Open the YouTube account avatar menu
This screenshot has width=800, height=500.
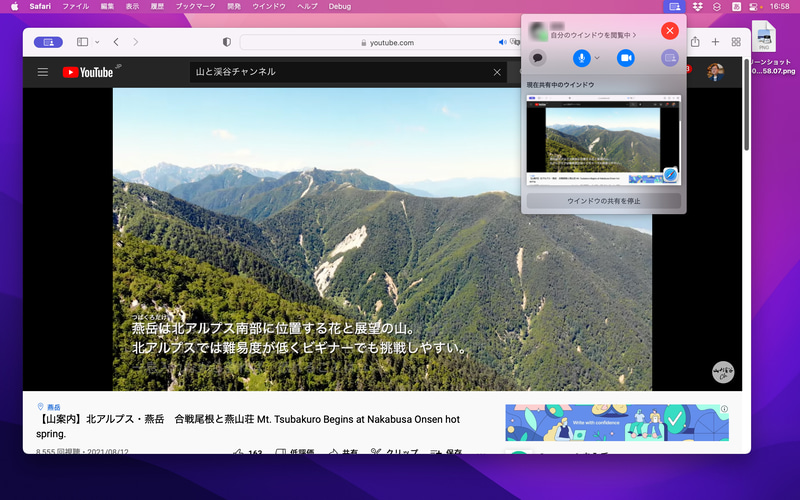click(x=715, y=72)
